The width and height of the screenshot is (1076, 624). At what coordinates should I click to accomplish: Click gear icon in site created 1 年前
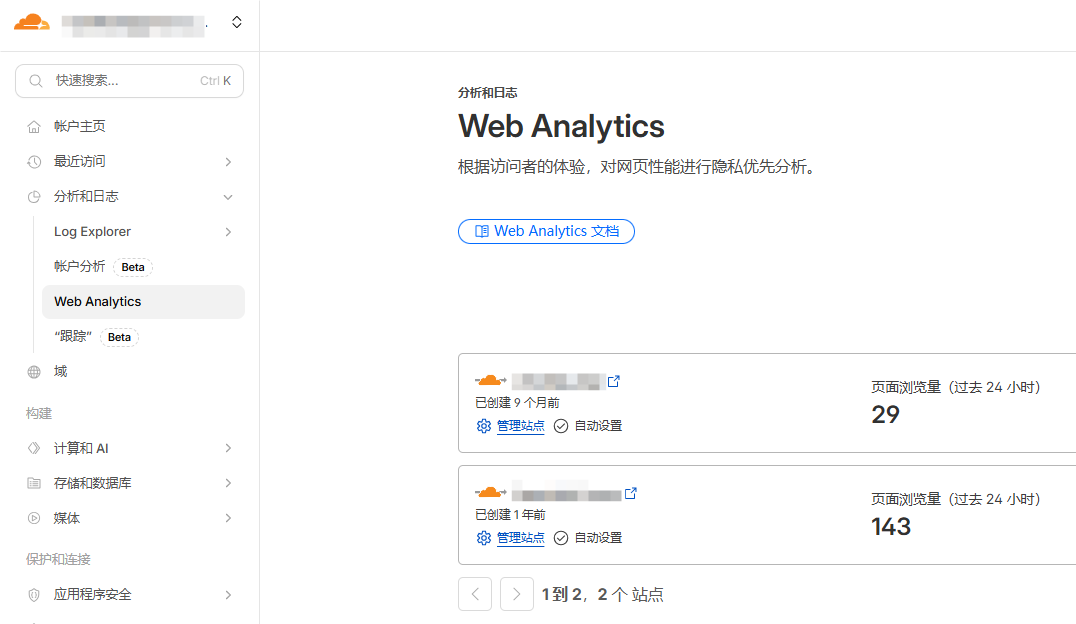[484, 538]
